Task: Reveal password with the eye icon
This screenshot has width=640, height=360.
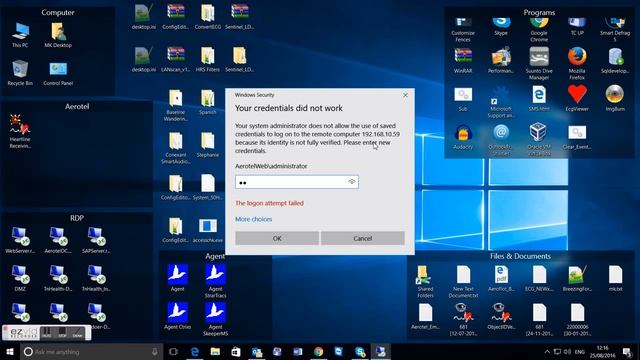Action: coord(351,182)
